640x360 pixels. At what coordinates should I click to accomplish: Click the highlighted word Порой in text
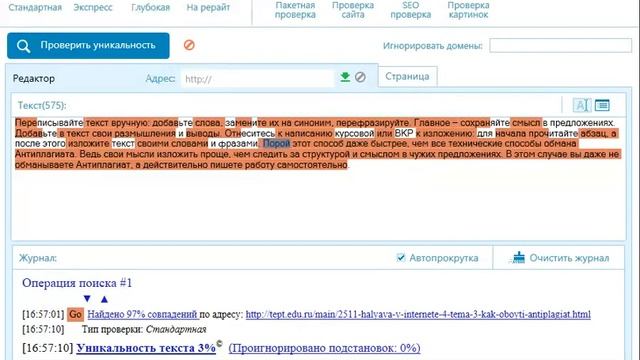click(x=276, y=143)
